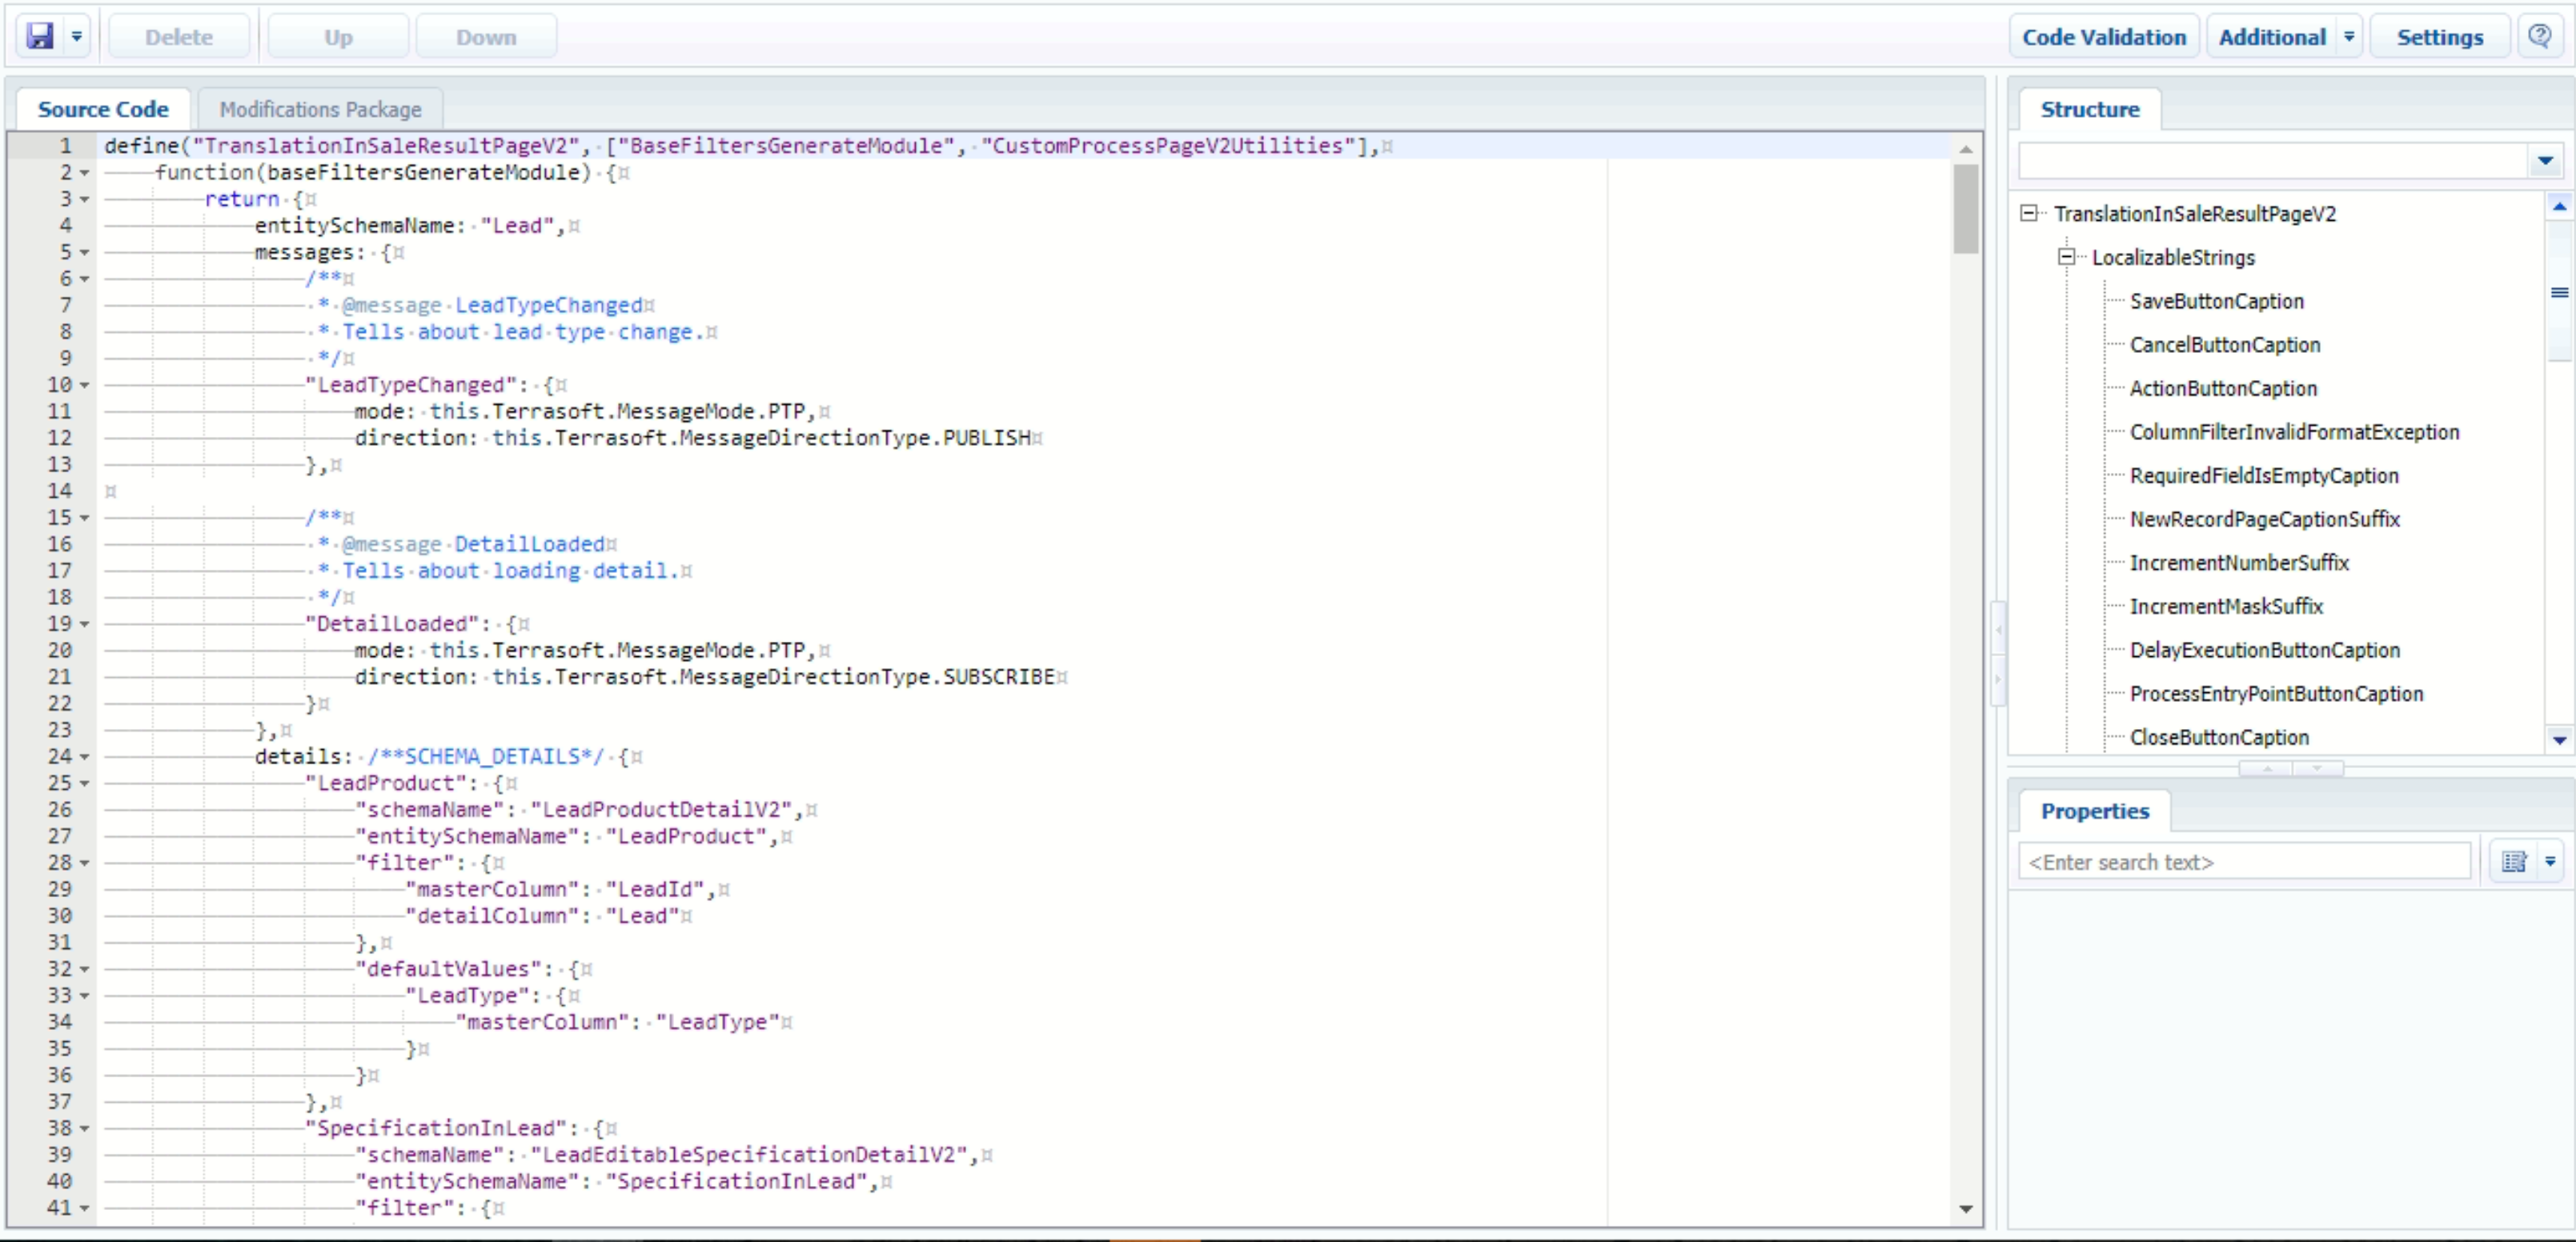
Task: Open the properties view dropdown arrow
Action: (2549, 862)
